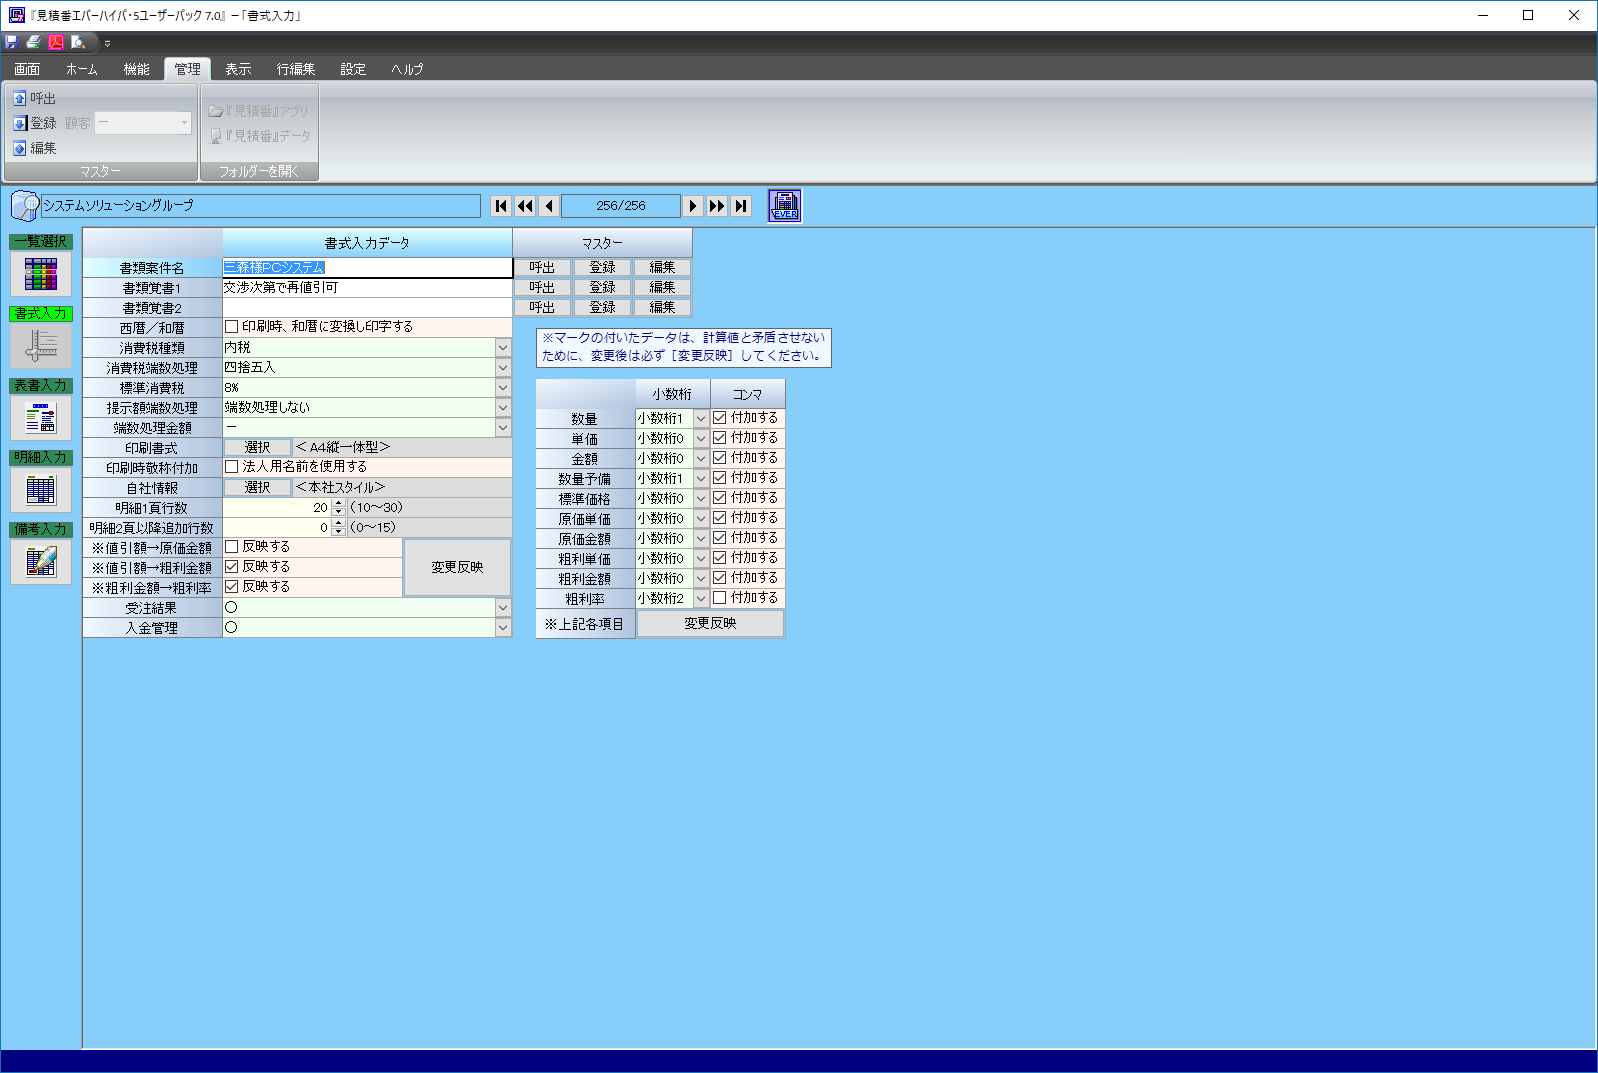This screenshot has width=1598, height=1073.
Task: Open the 提示額端数処理 dropdown
Action: pyautogui.click(x=503, y=408)
